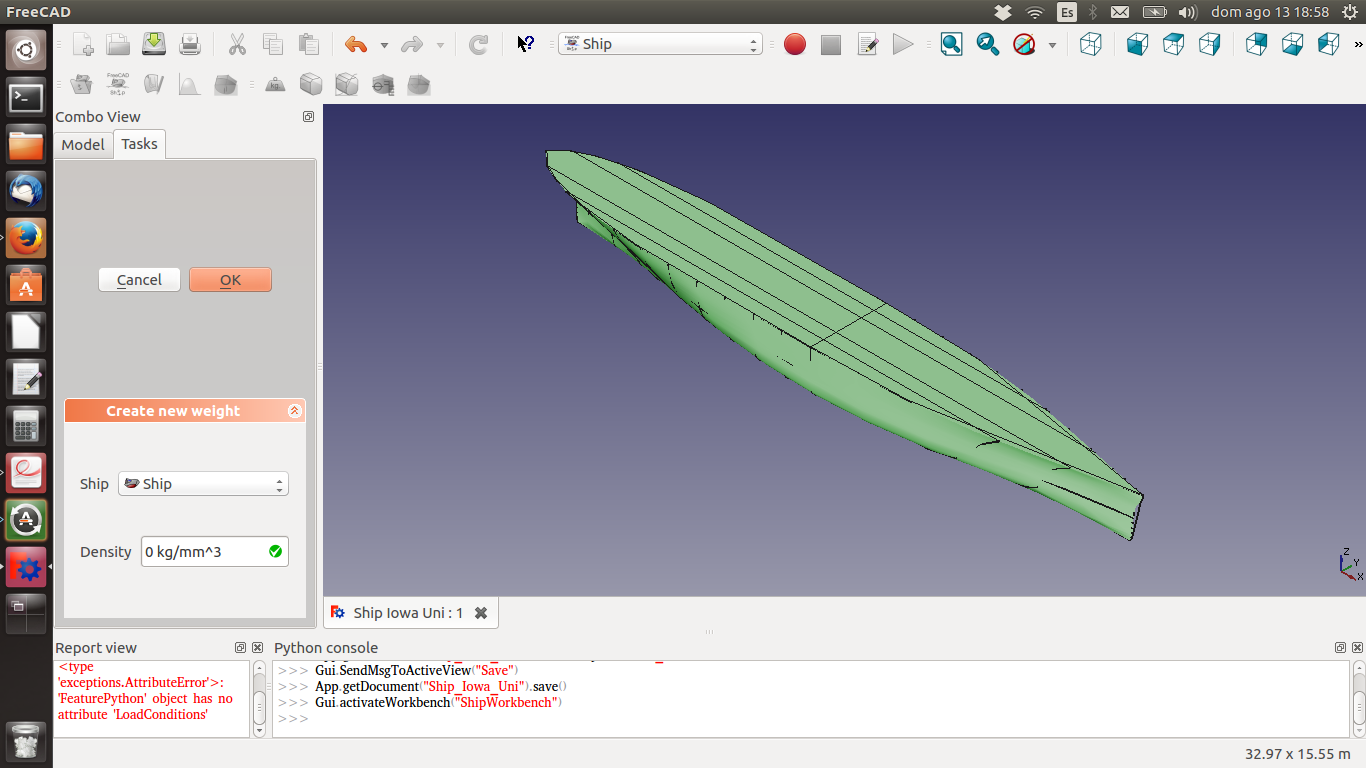1366x768 pixels.
Task: Click the save document icon
Action: (154, 44)
